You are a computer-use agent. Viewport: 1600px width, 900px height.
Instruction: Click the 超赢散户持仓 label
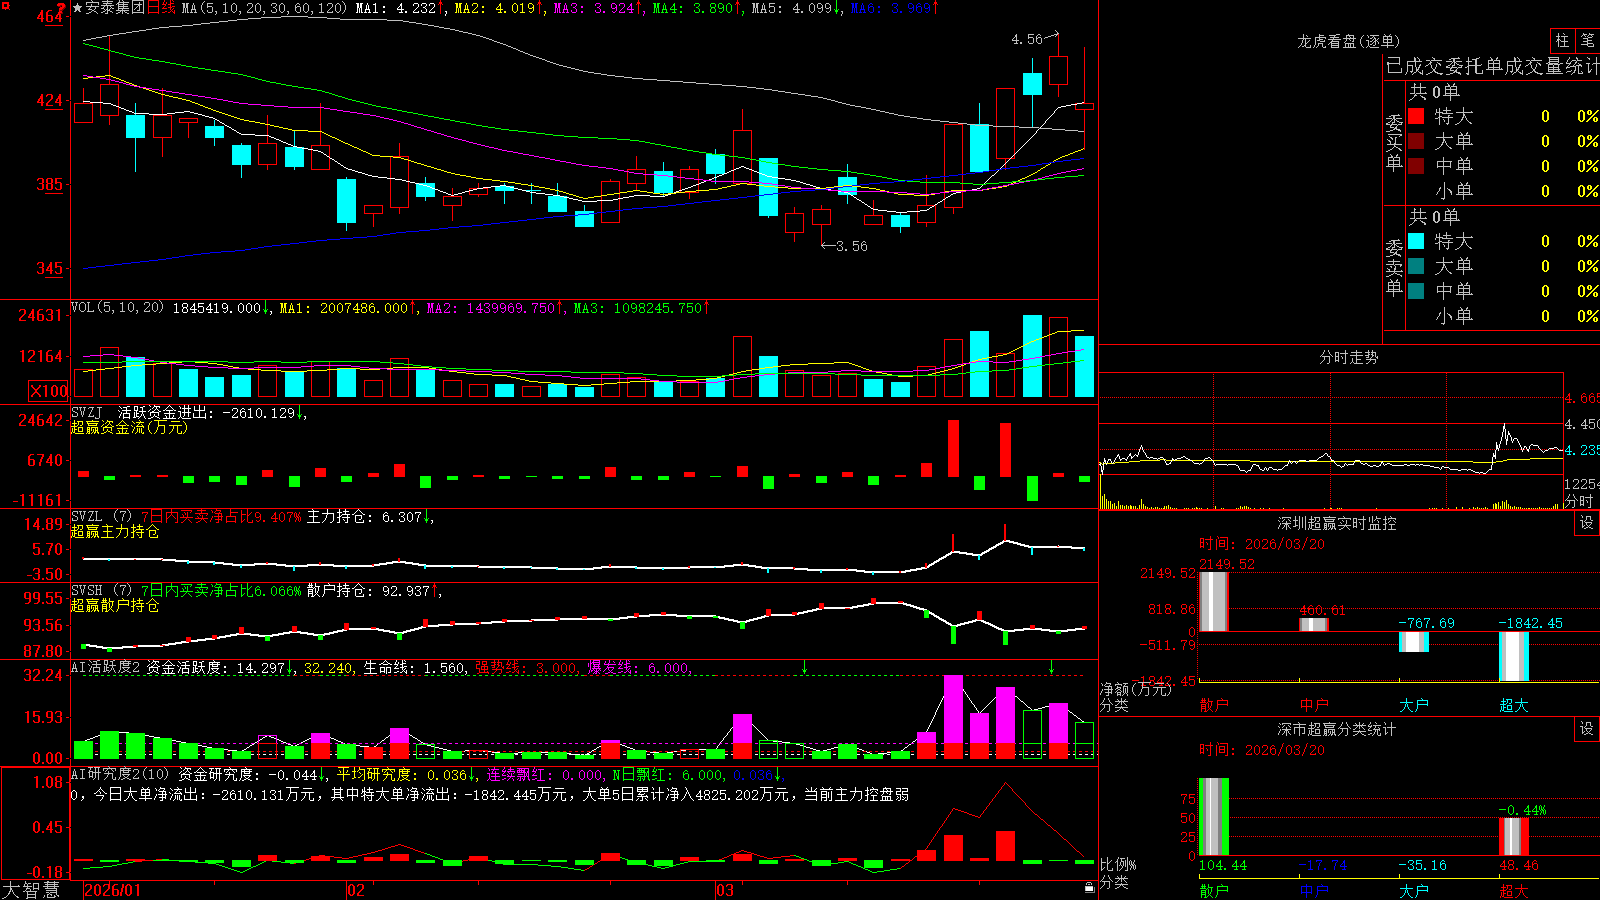115,605
